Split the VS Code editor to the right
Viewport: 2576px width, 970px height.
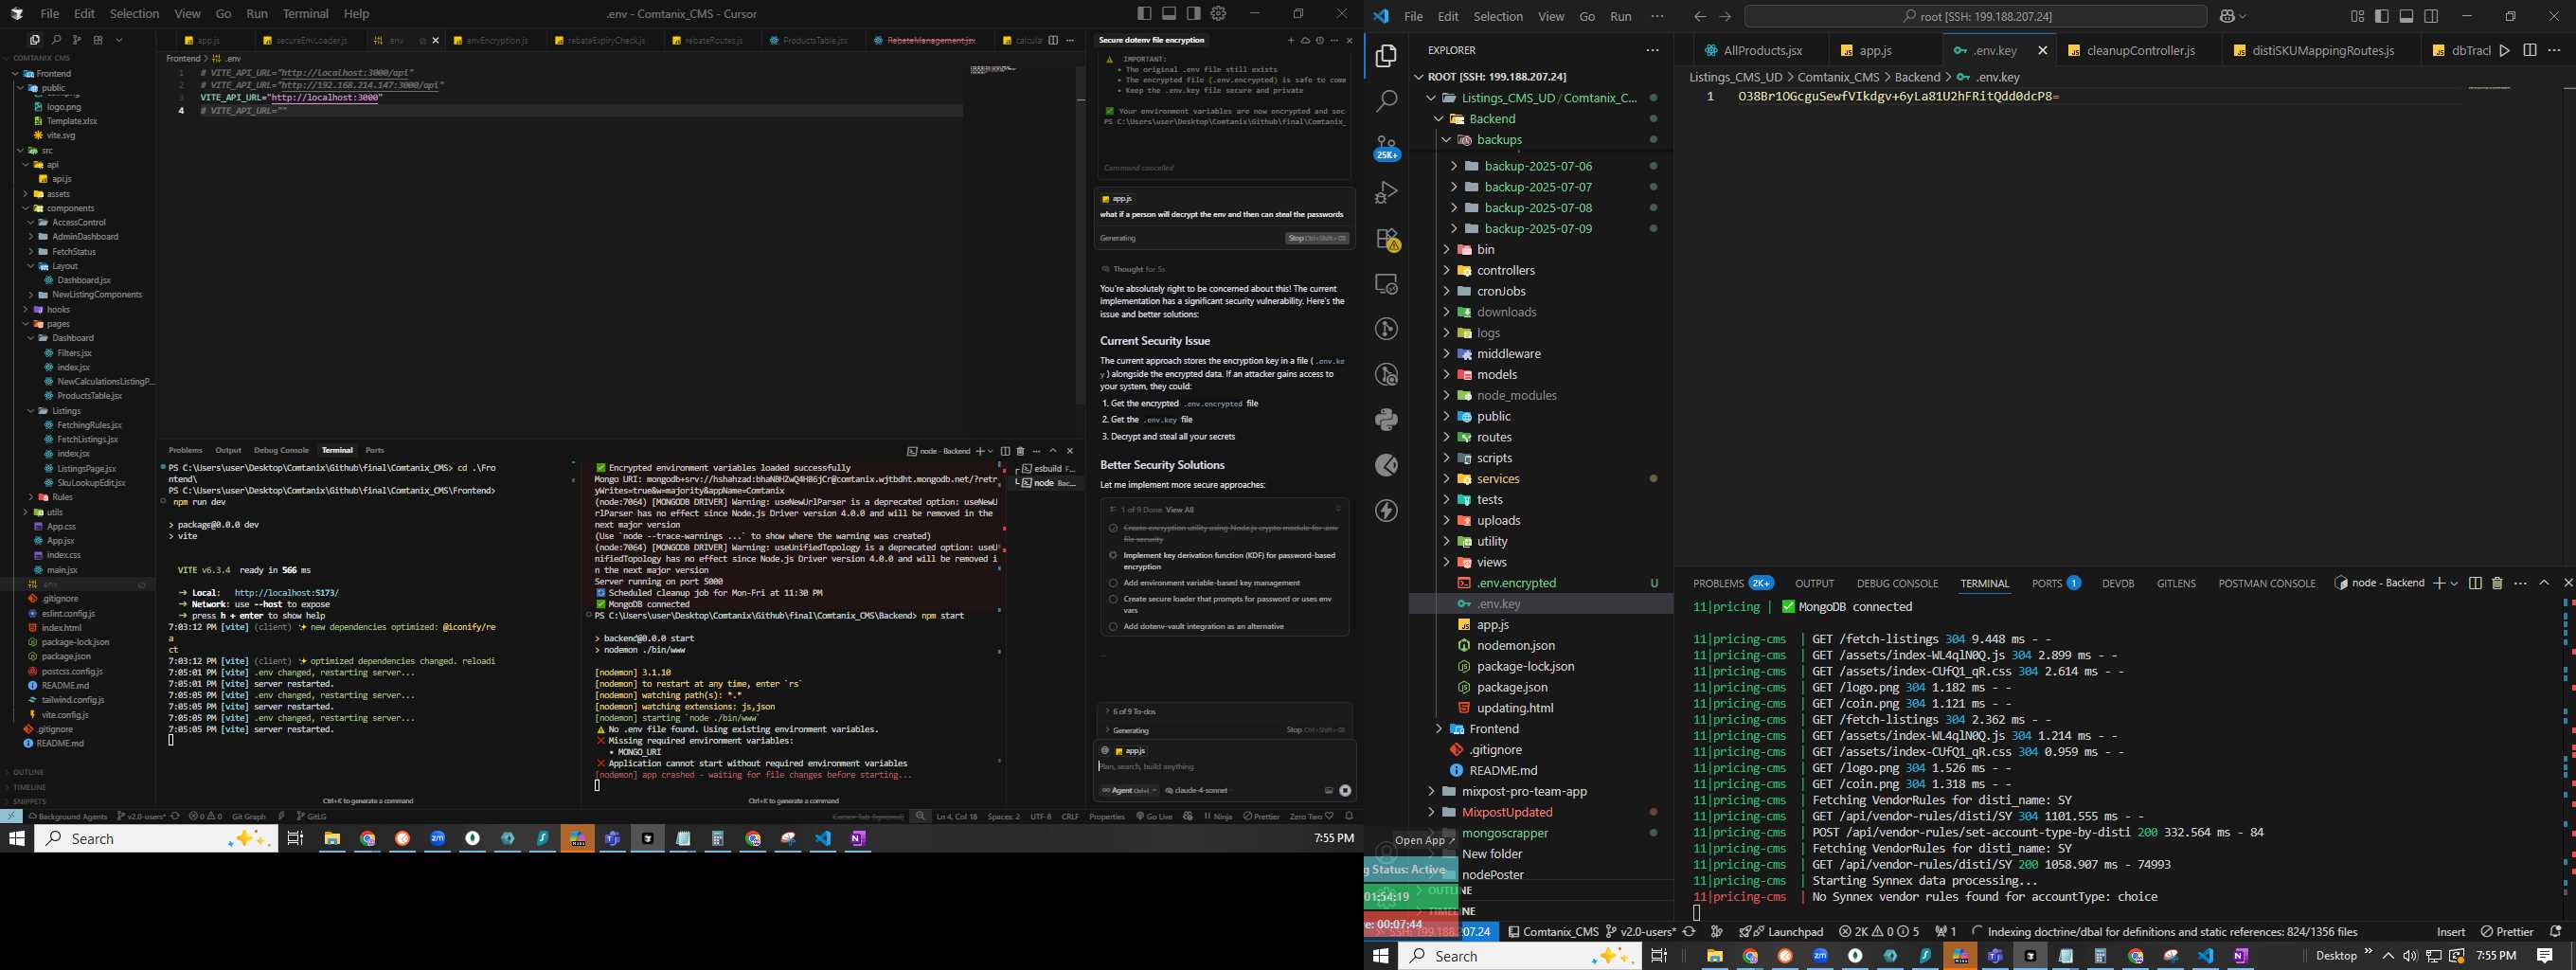point(2529,50)
